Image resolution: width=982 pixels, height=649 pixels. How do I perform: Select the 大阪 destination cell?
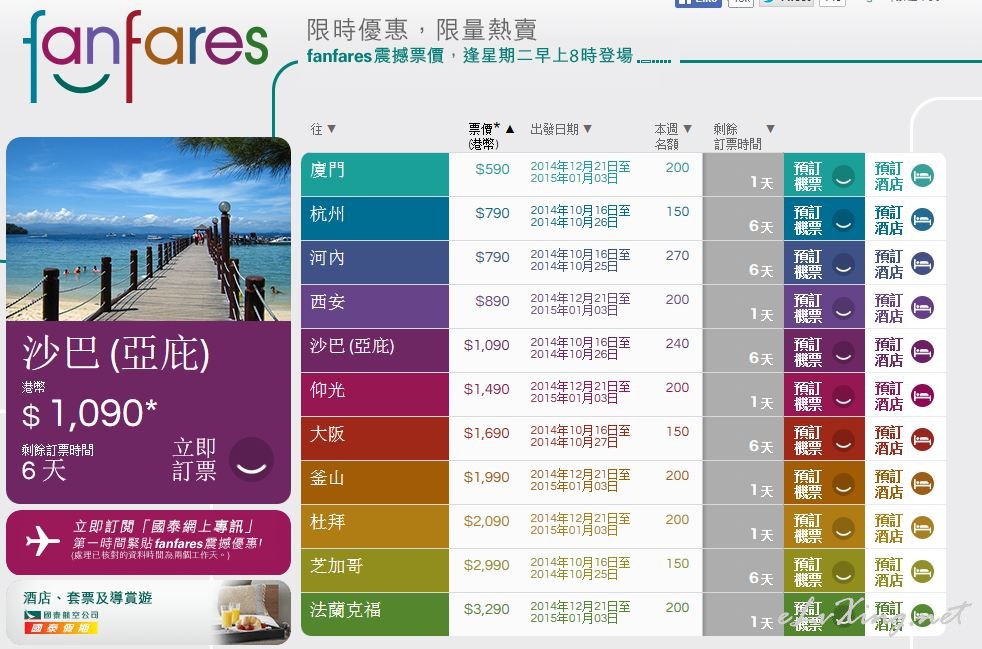click(375, 439)
